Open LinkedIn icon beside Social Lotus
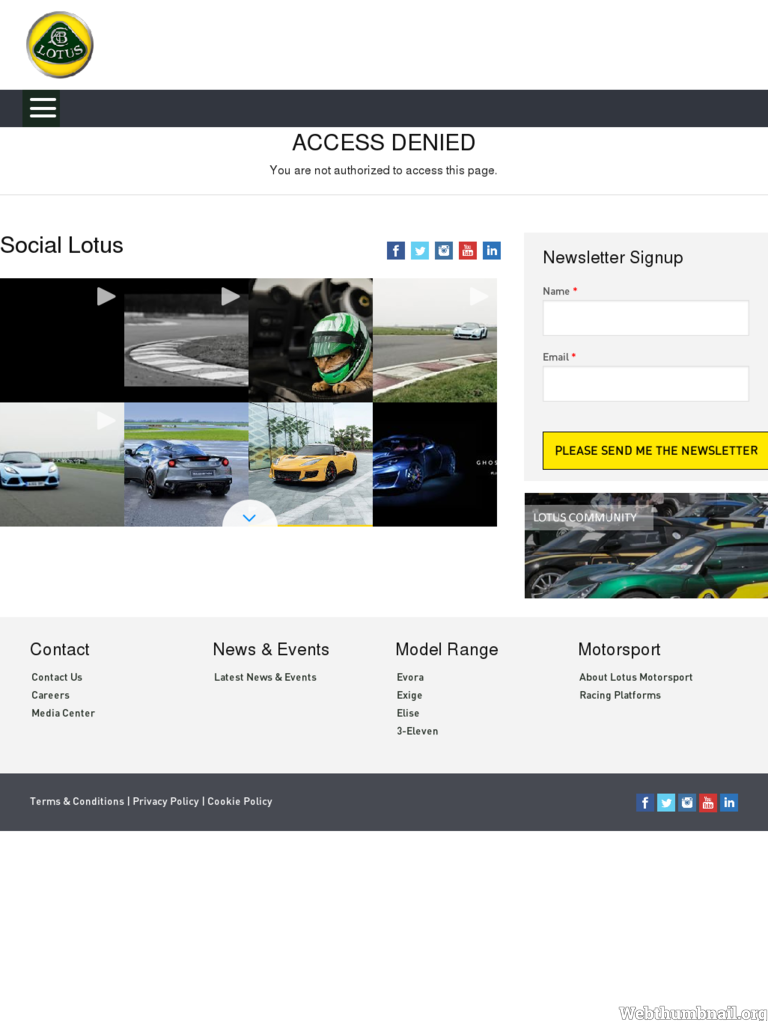Image resolution: width=768 pixels, height=1021 pixels. click(492, 251)
